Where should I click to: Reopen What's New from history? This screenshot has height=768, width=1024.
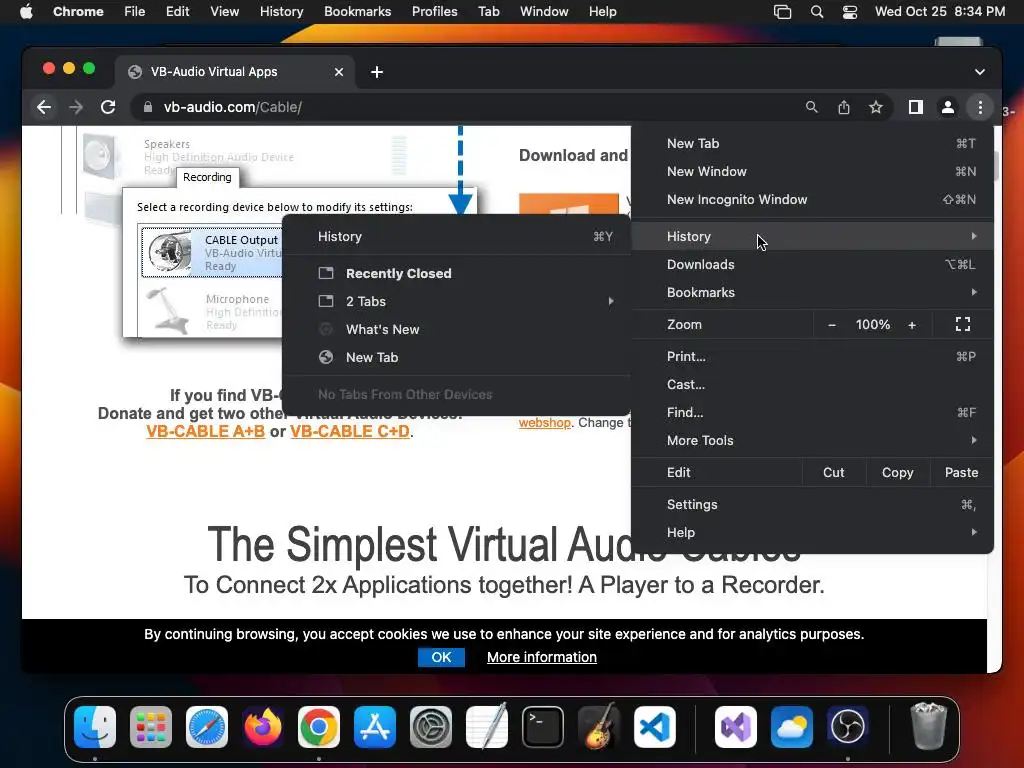[x=456, y=330]
